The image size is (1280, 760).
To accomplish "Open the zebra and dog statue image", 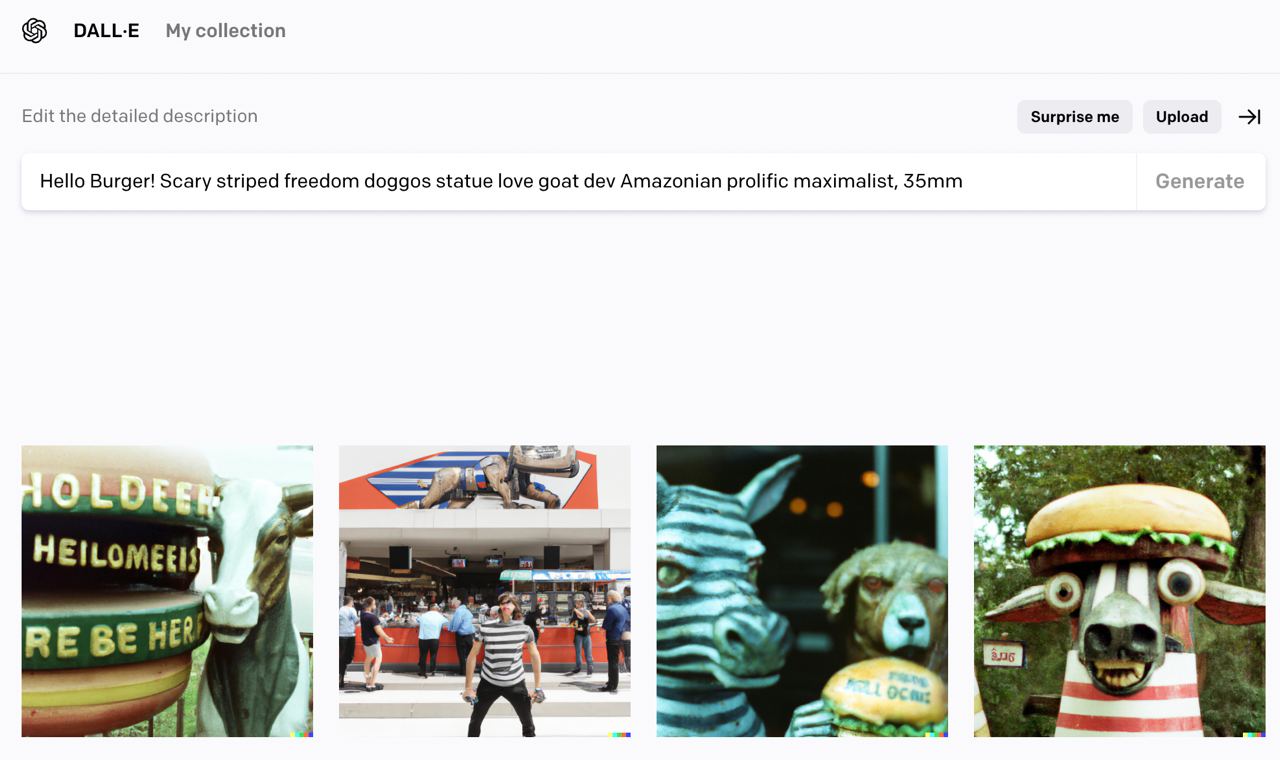I will coord(802,591).
